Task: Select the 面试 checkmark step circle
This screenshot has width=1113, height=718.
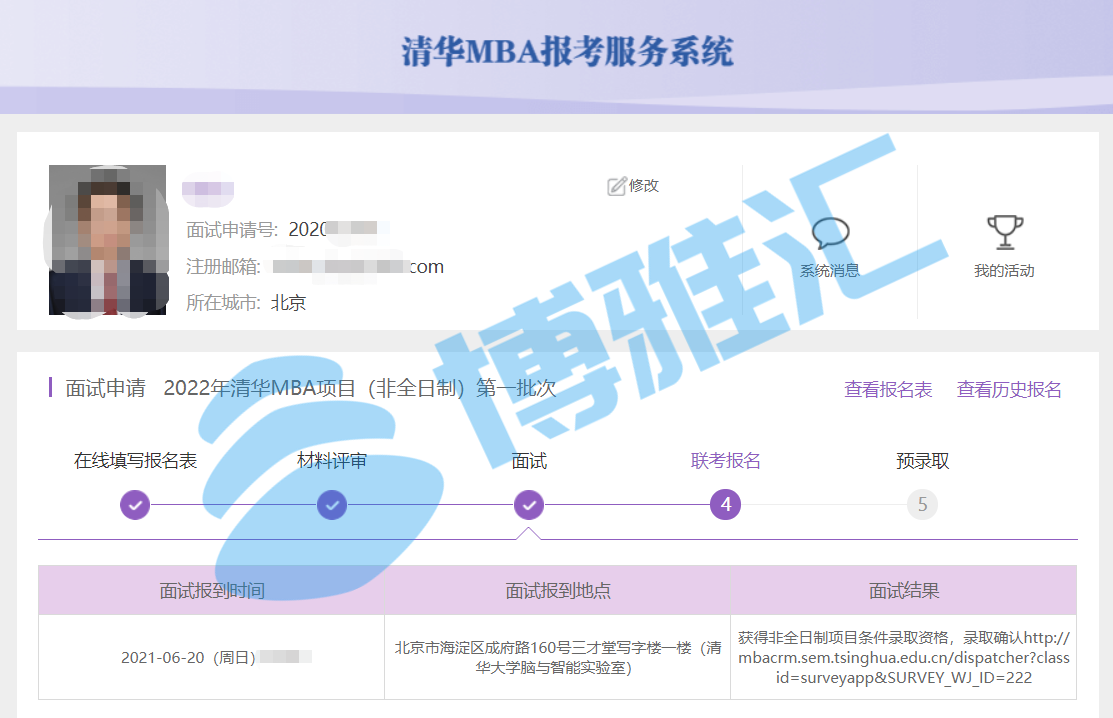Action: pyautogui.click(x=529, y=504)
